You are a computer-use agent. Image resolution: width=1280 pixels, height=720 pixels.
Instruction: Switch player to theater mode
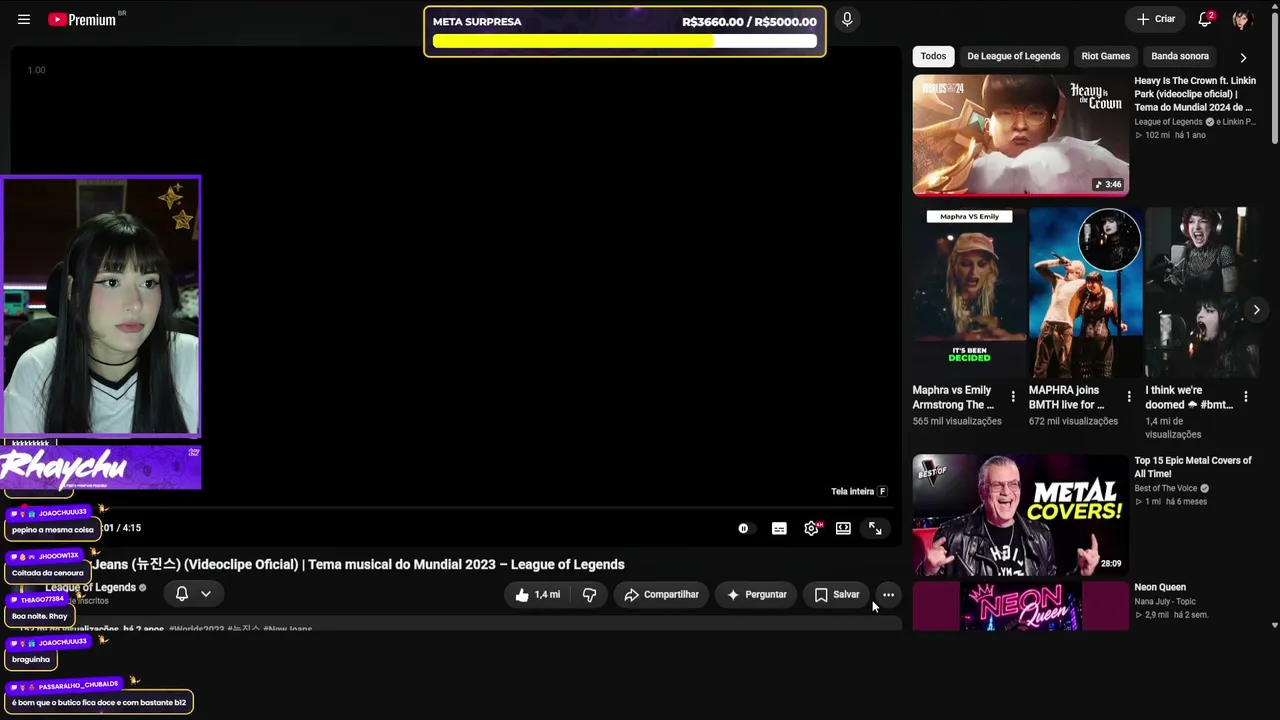(843, 528)
